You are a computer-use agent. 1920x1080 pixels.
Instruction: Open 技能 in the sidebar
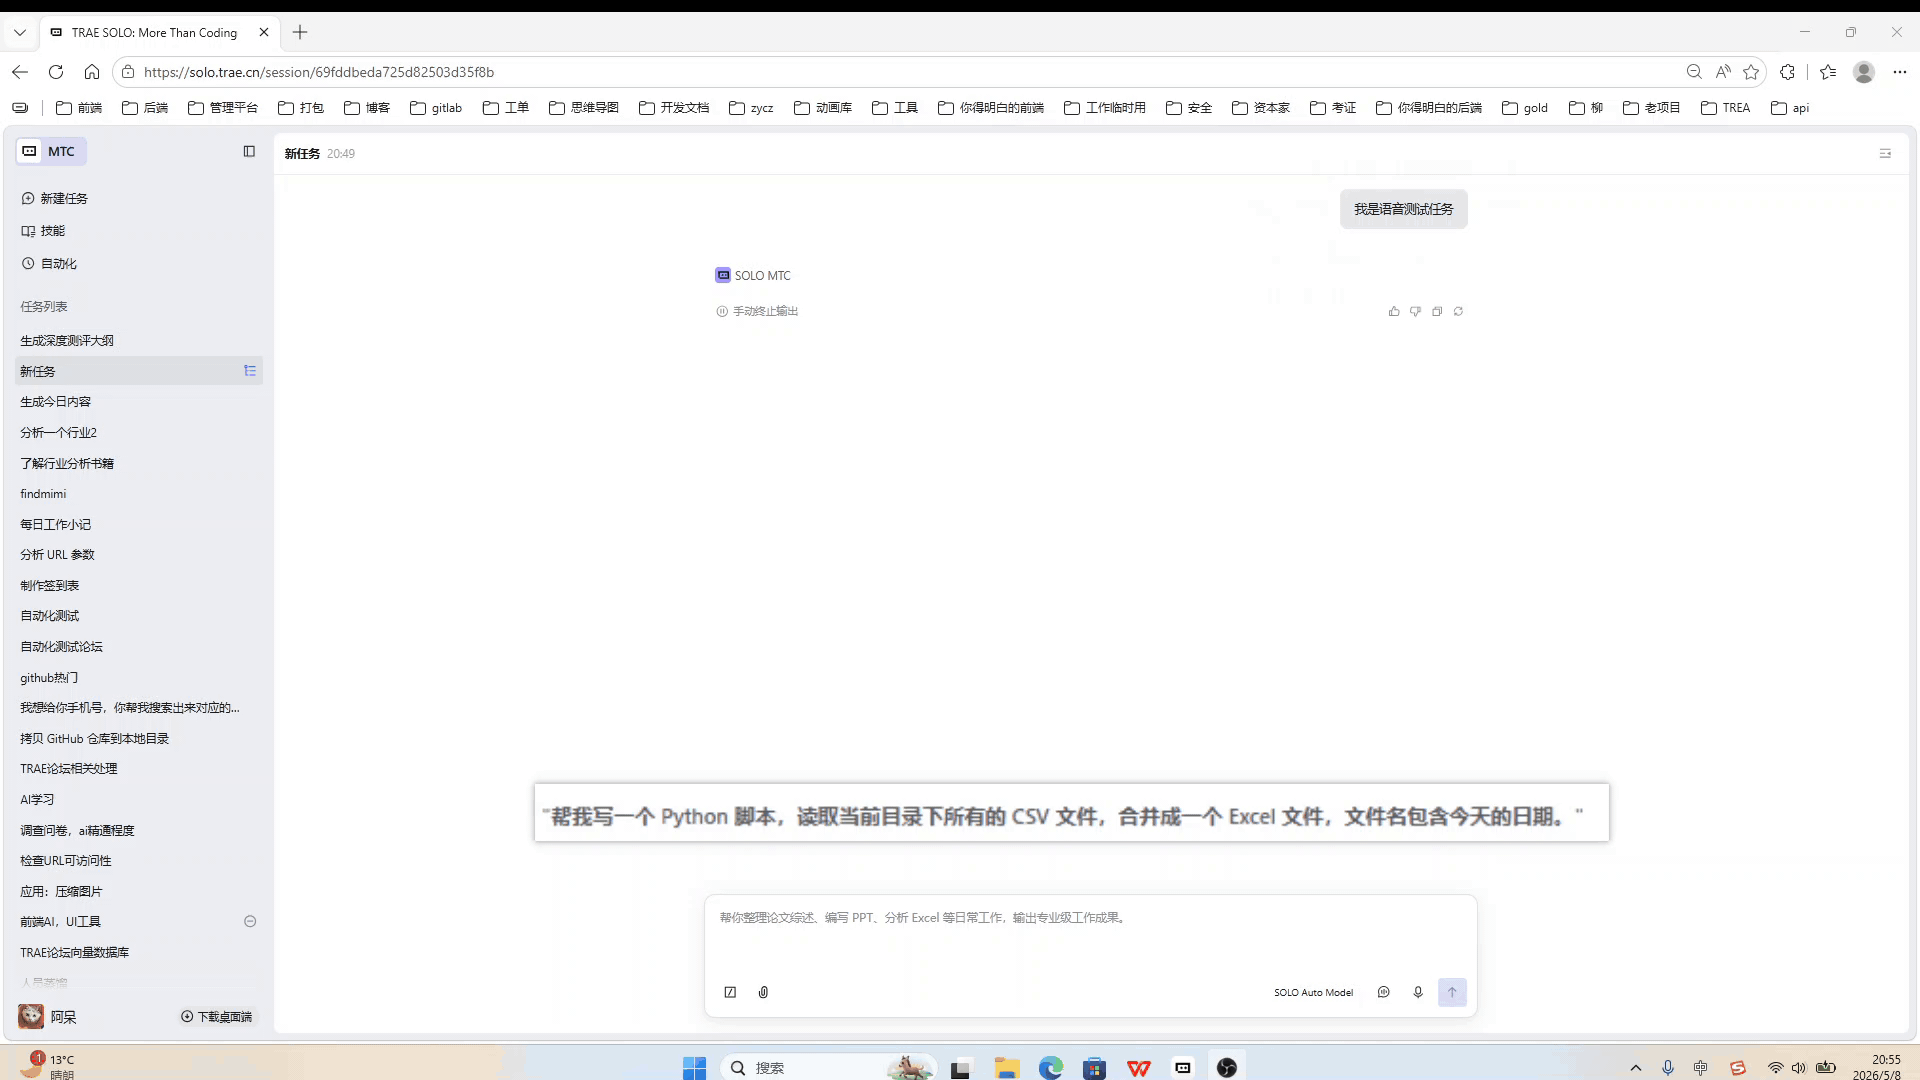tap(43, 230)
